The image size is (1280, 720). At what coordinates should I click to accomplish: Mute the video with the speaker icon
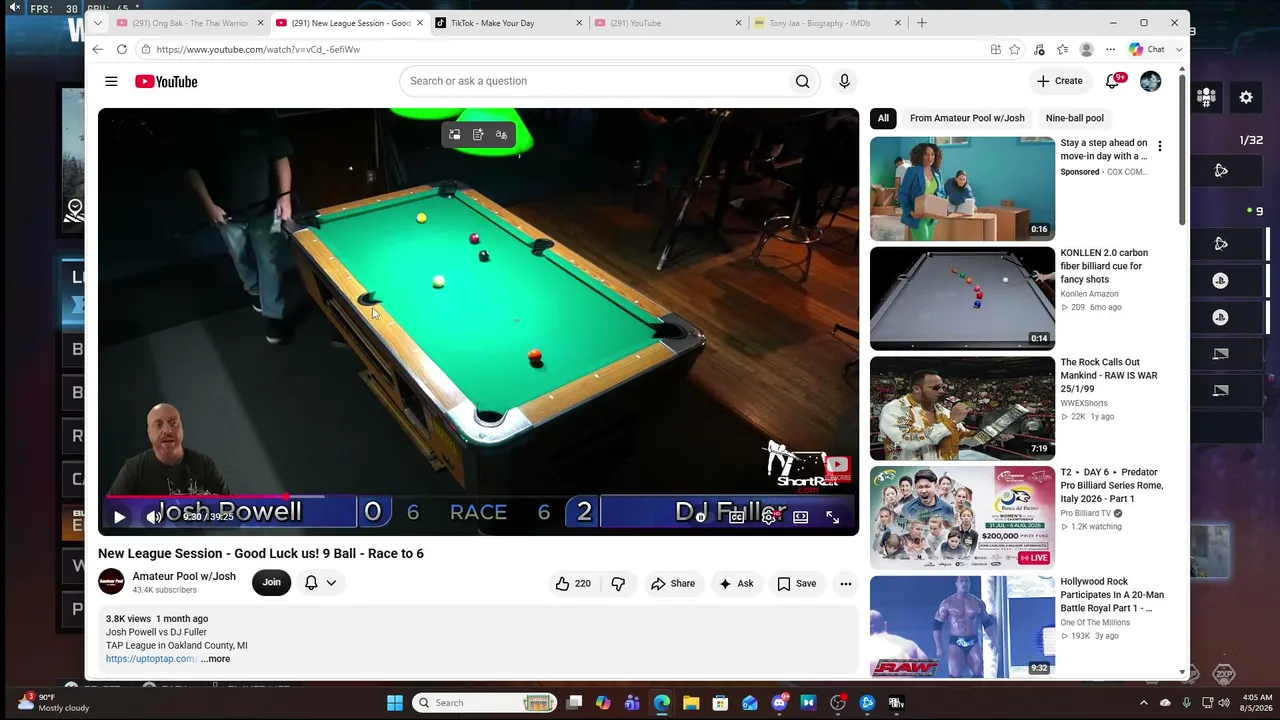coord(154,517)
